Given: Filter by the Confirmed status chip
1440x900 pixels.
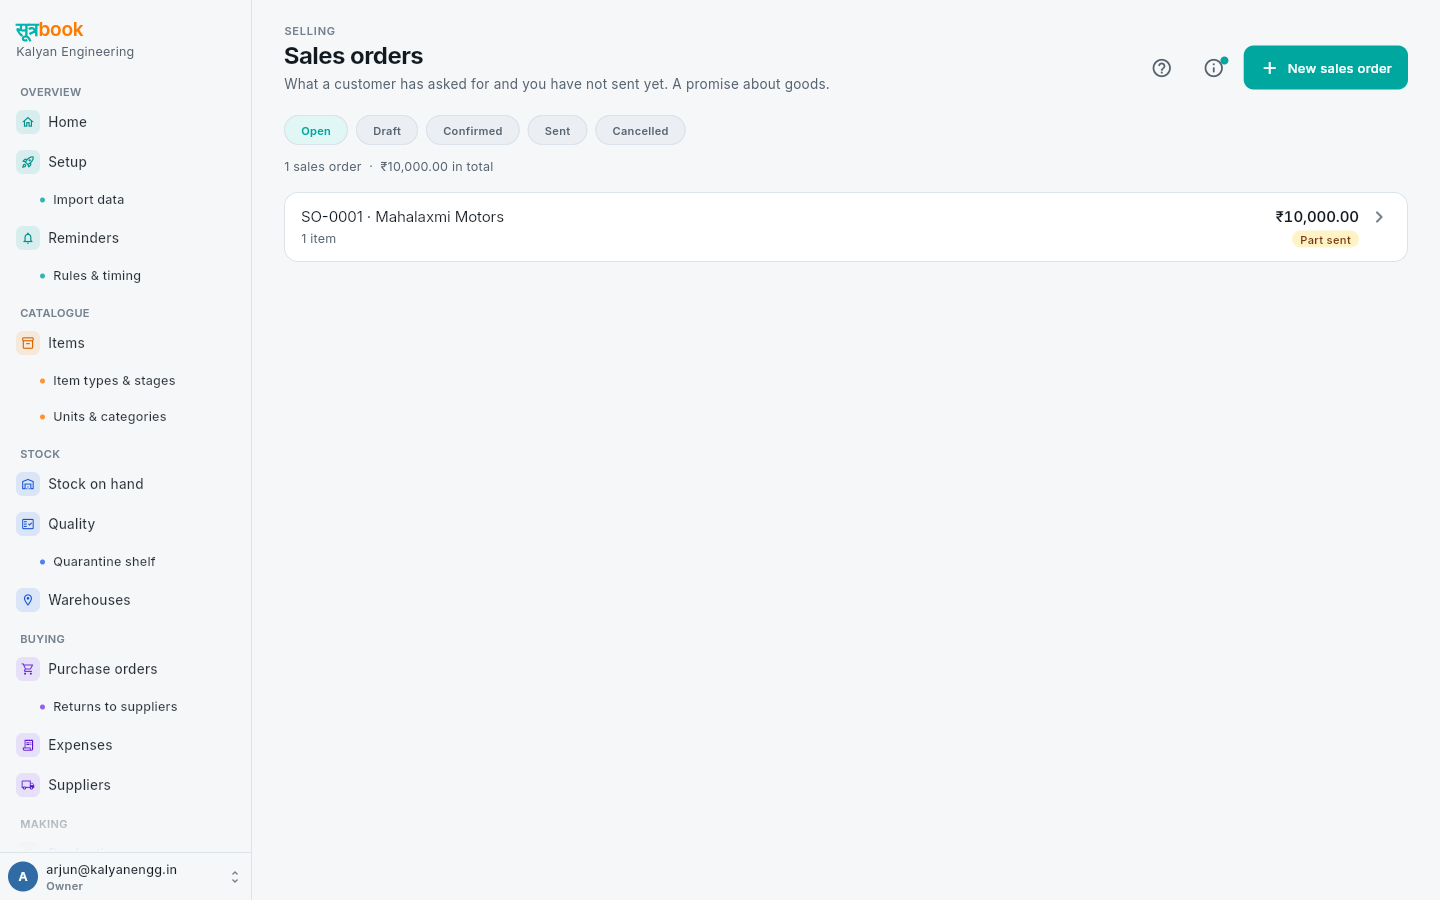Looking at the screenshot, I should 473,131.
